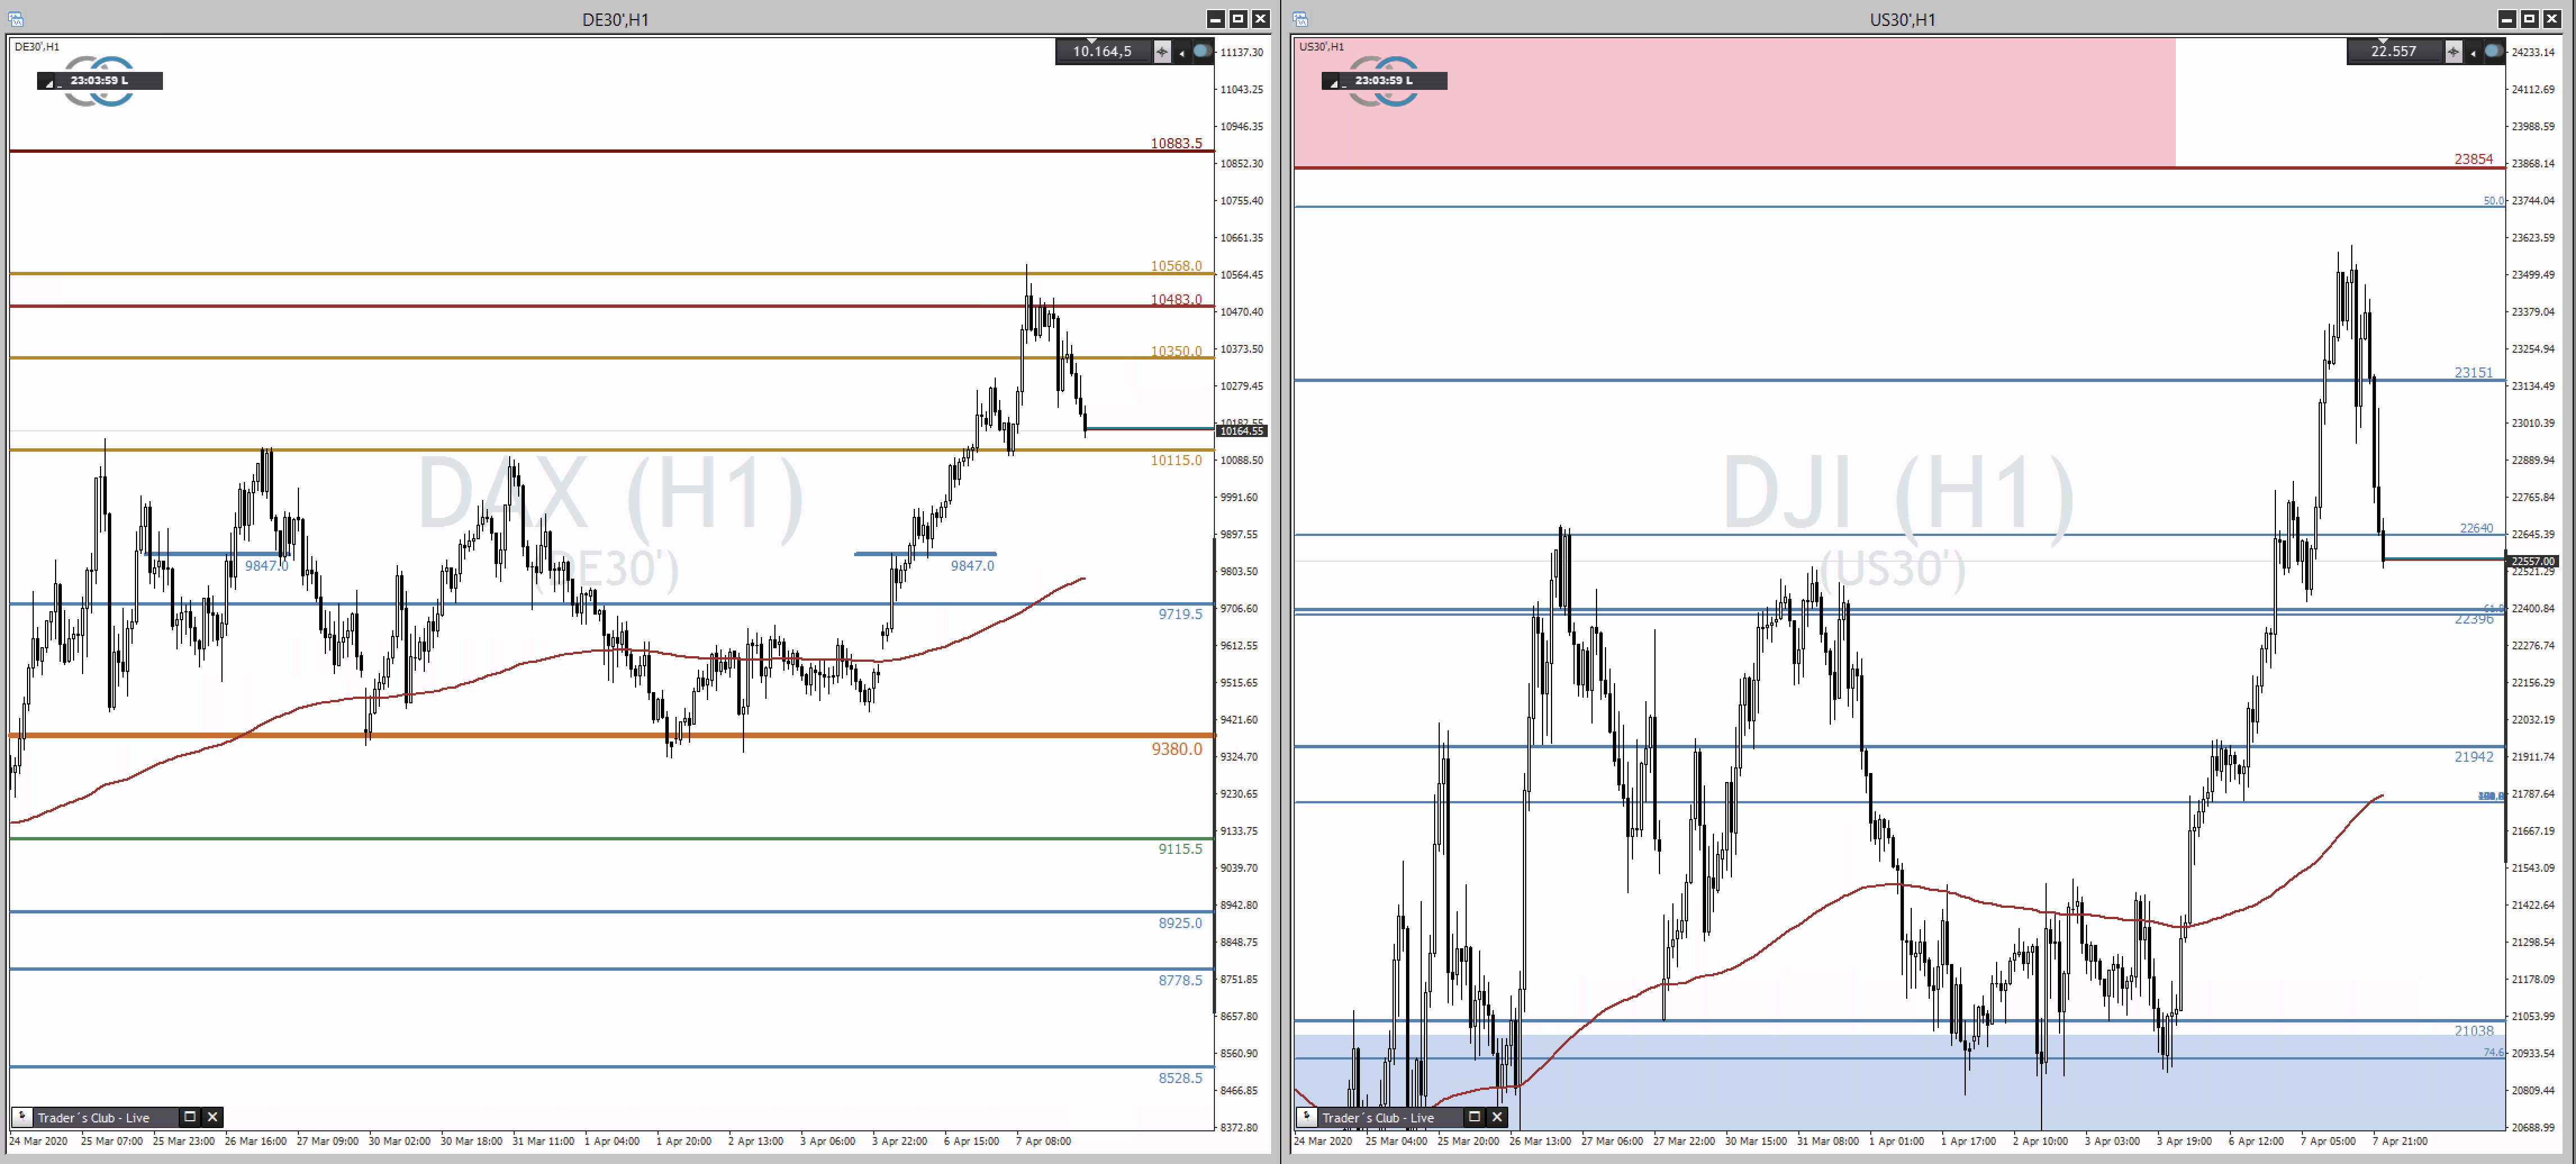Click the current price tag 10164.55 on DE30 axis

(x=1241, y=431)
